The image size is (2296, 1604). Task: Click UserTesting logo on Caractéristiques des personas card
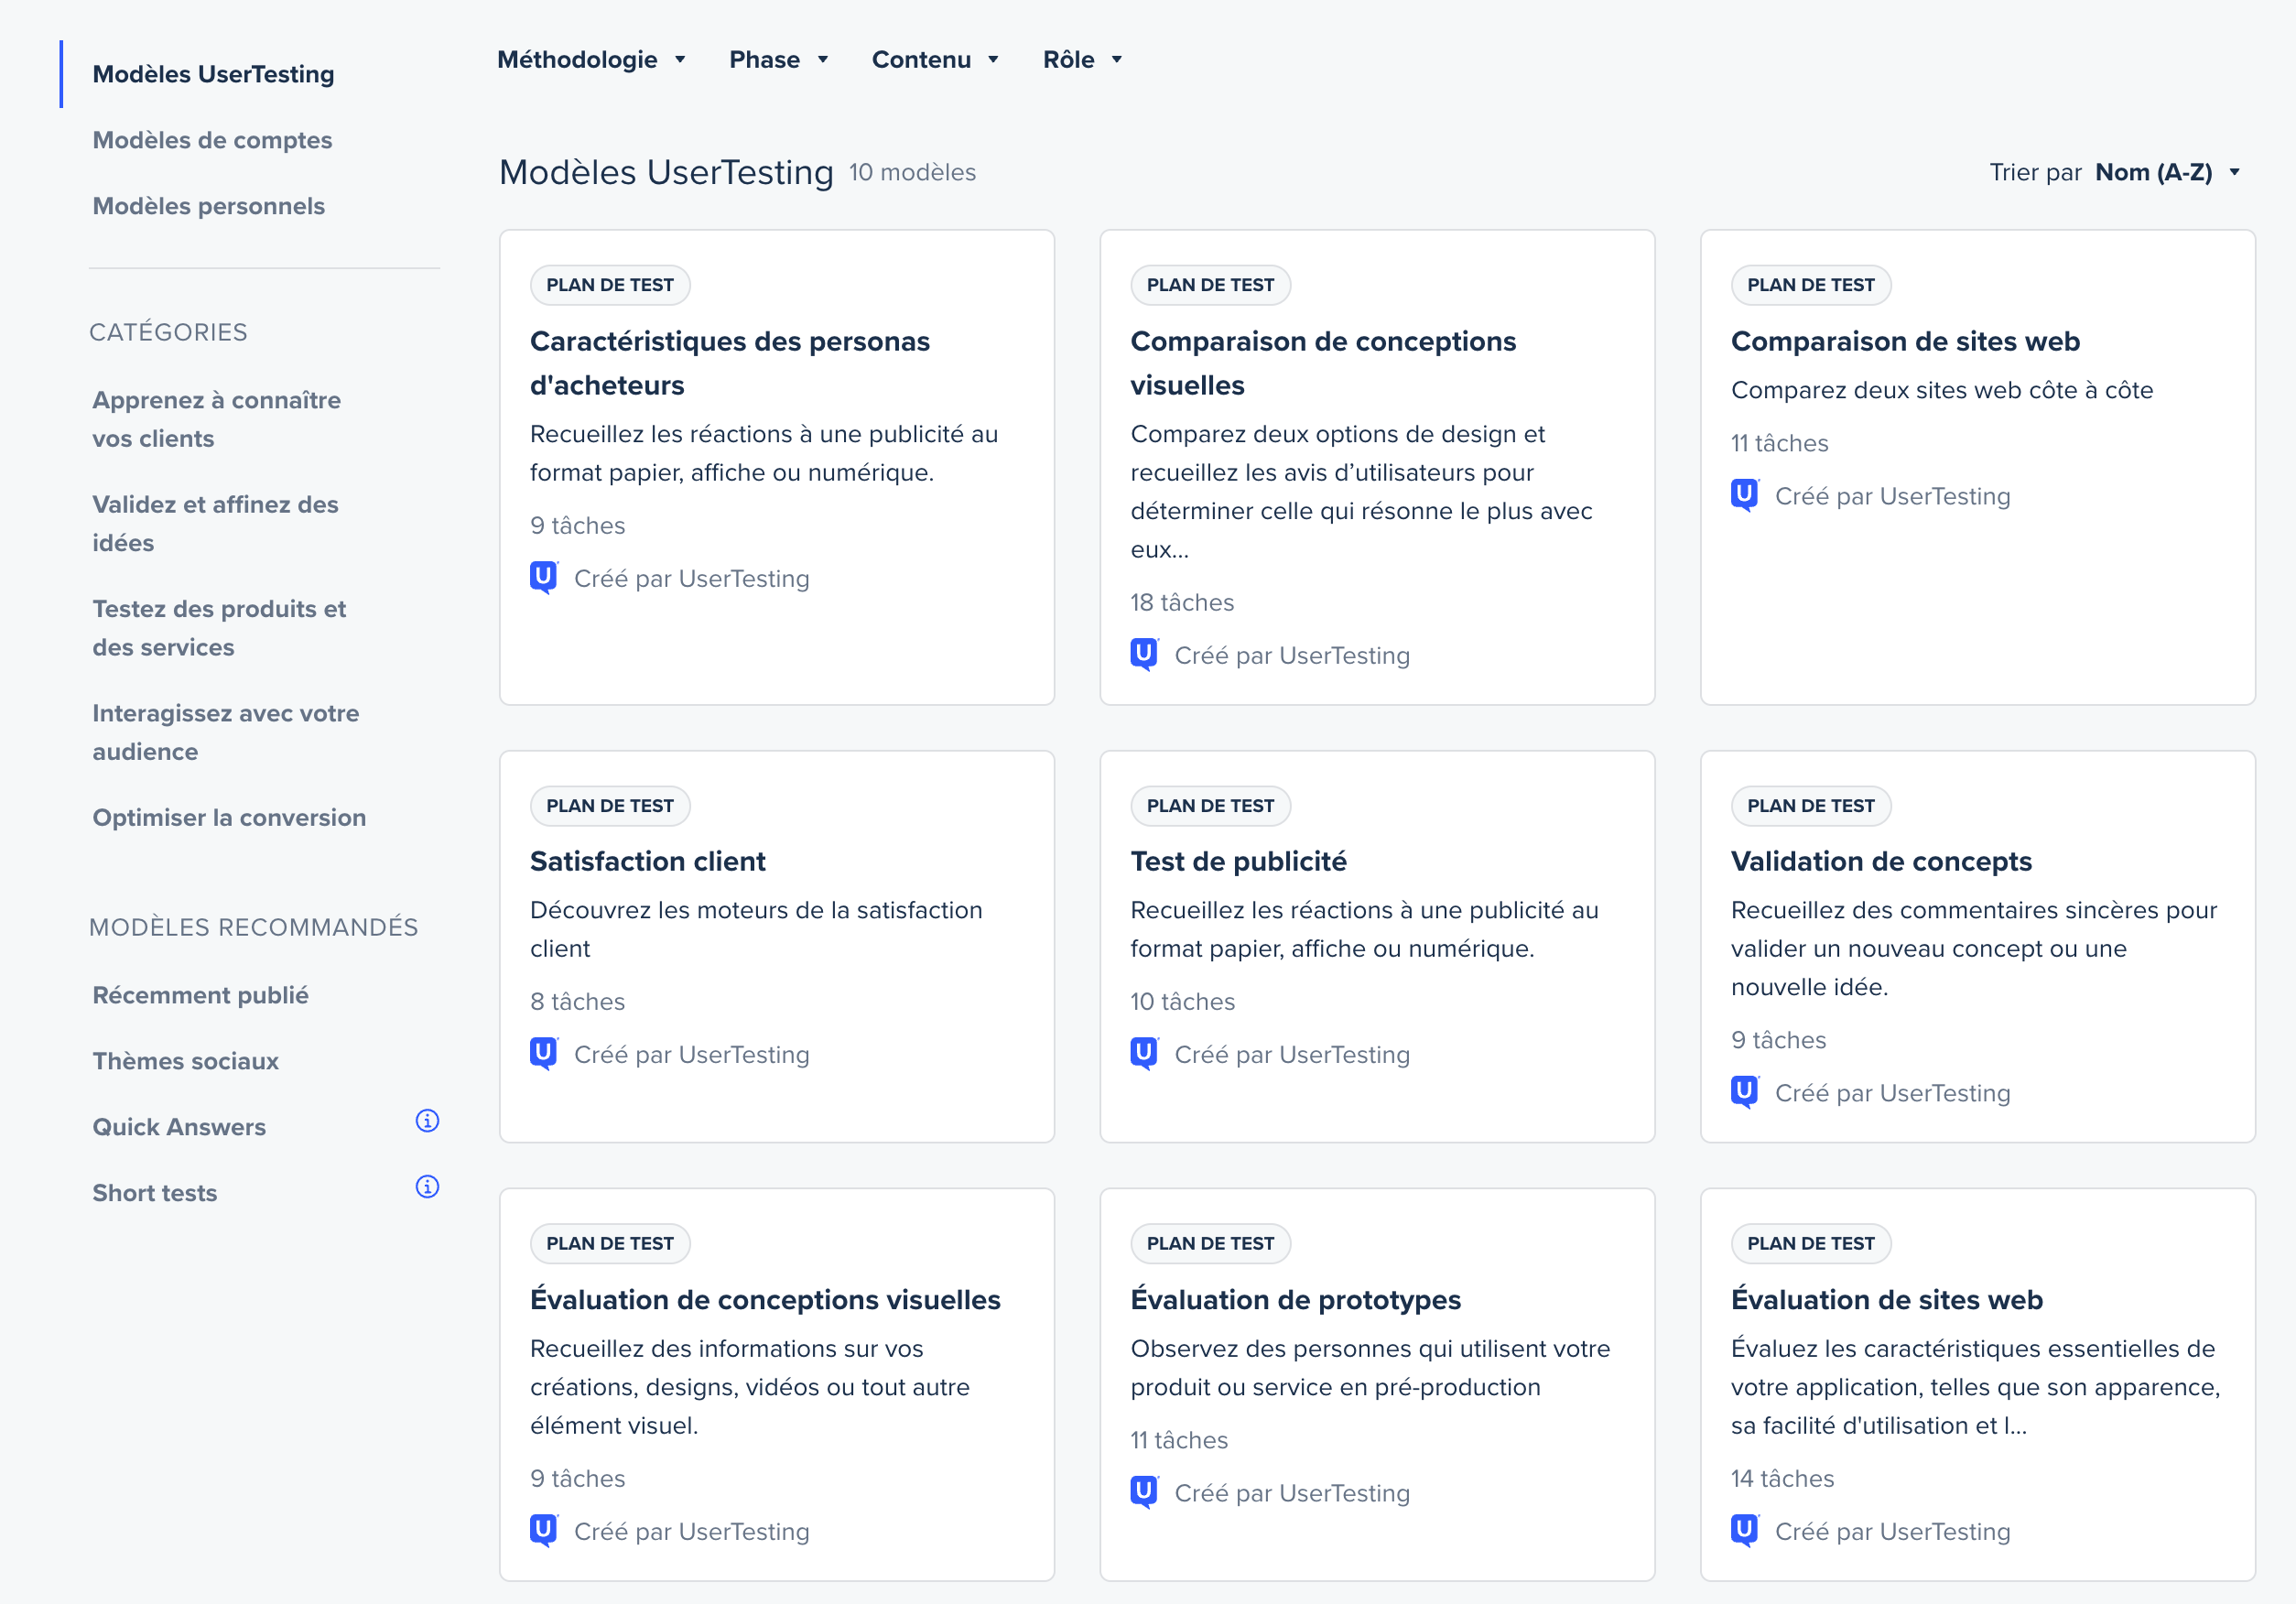click(544, 578)
